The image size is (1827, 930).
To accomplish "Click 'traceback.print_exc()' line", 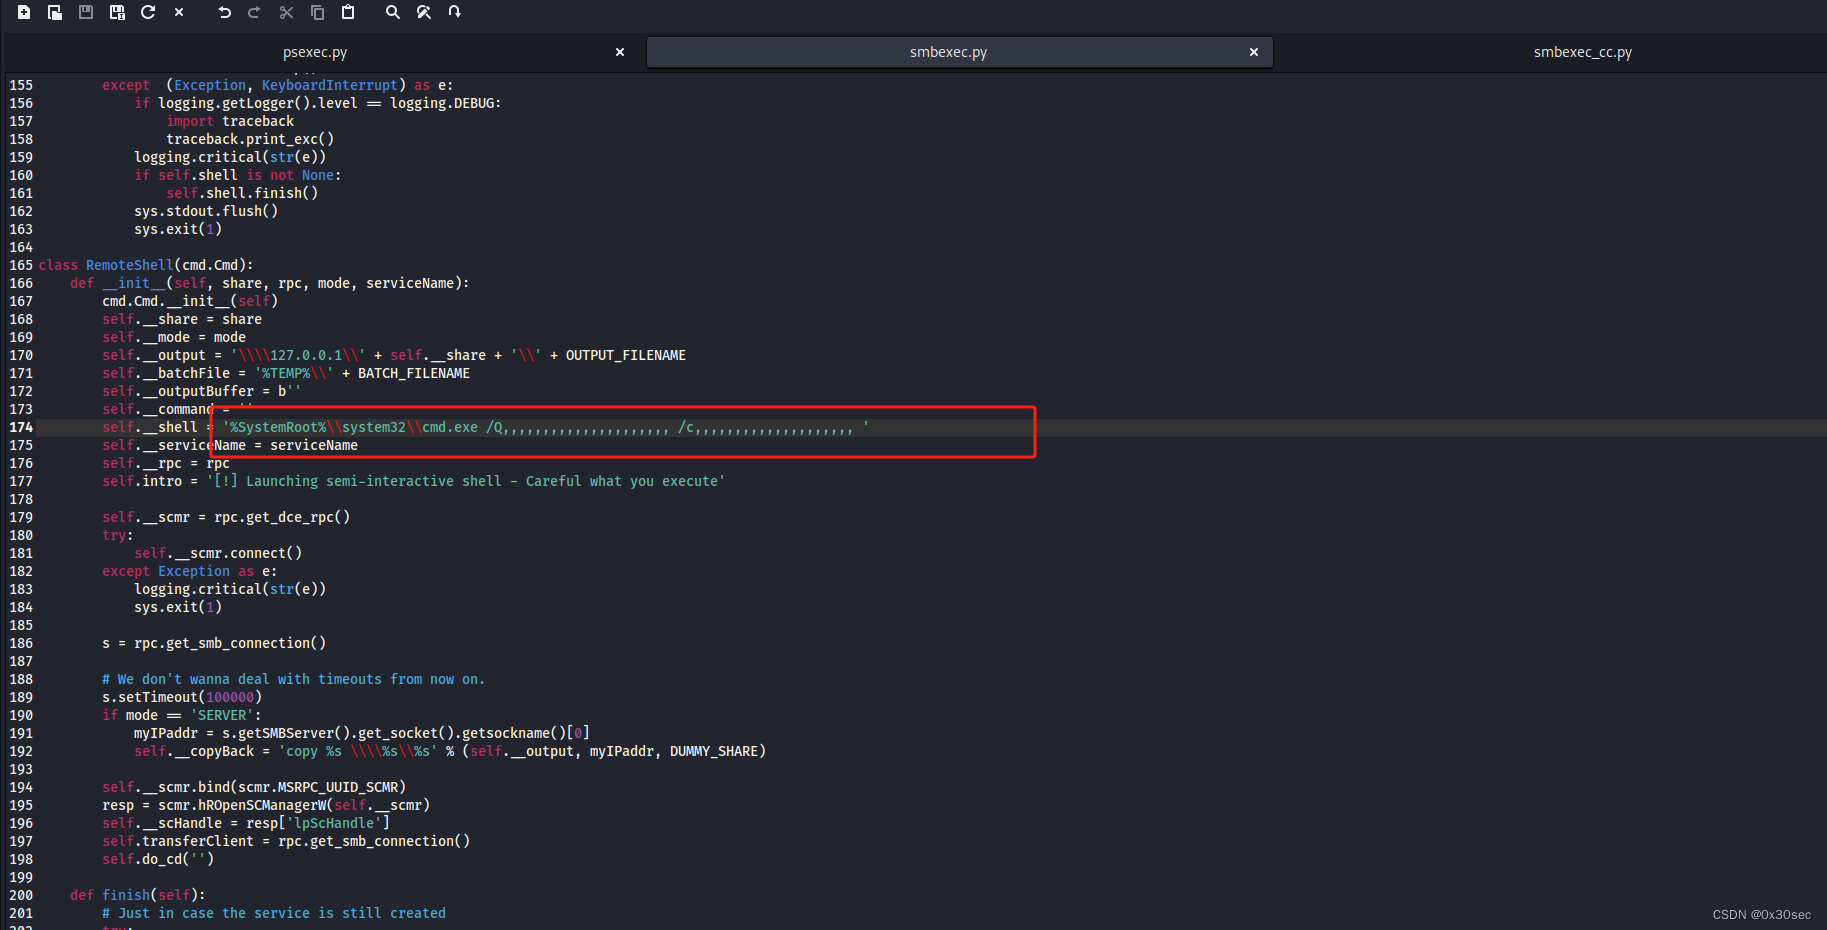I will pos(250,139).
